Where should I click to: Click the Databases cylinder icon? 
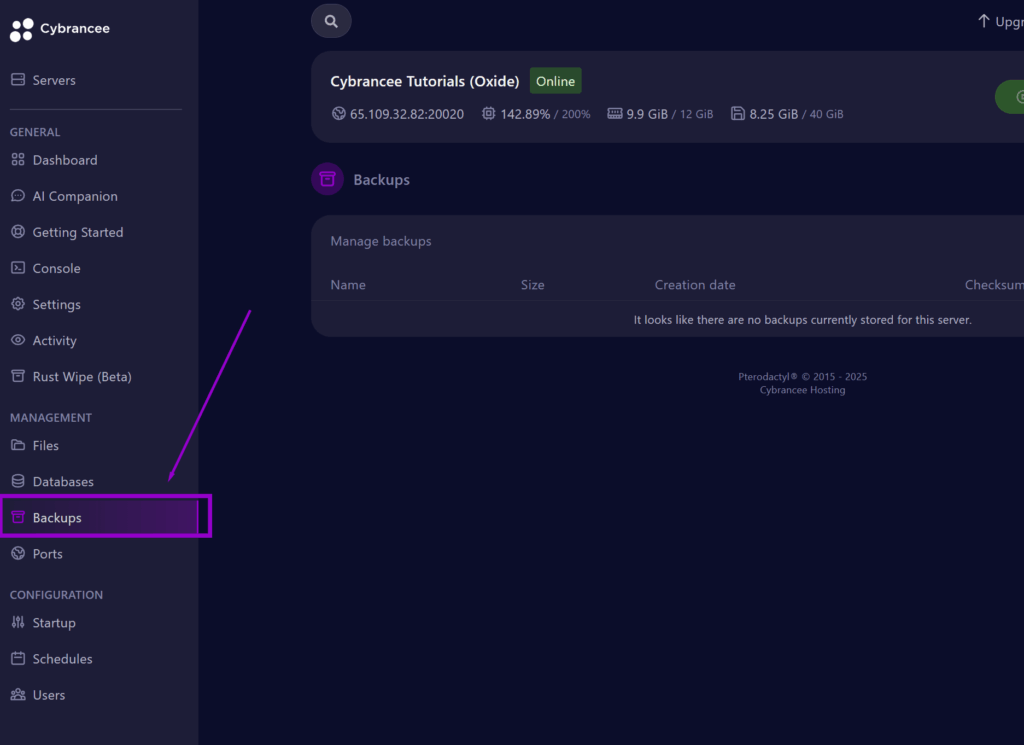[x=18, y=481]
